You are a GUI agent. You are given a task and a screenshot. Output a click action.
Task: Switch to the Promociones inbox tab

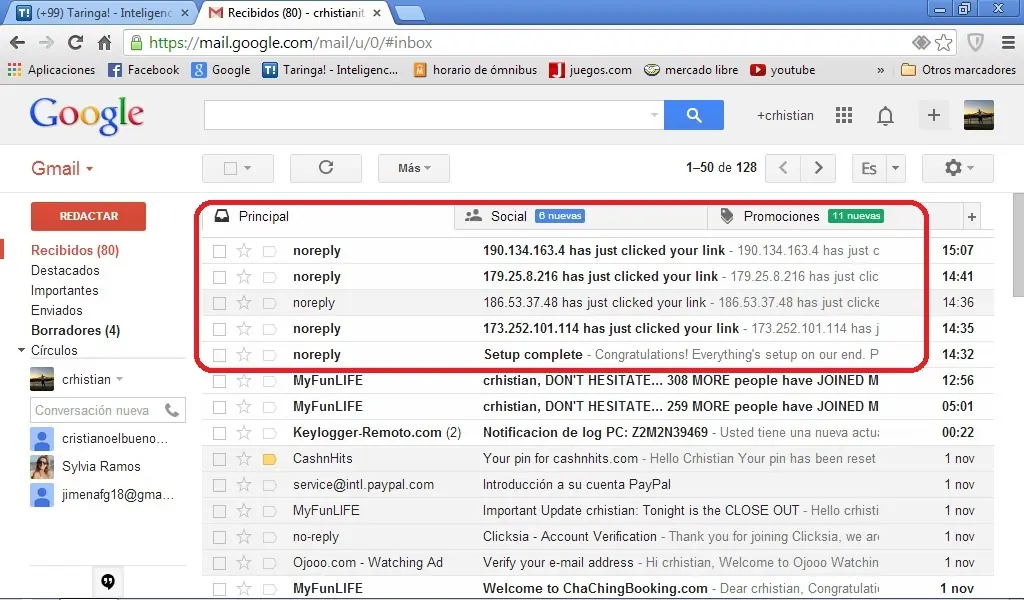(834, 217)
